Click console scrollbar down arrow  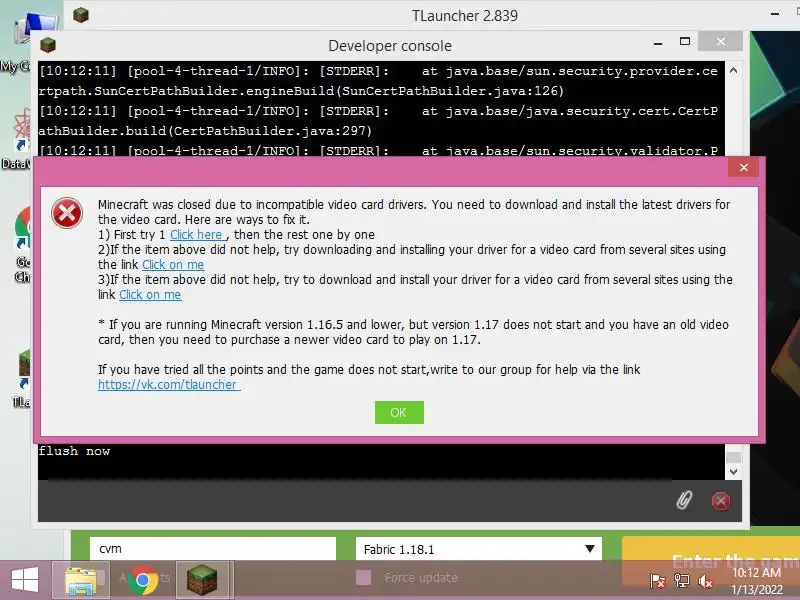click(x=733, y=471)
